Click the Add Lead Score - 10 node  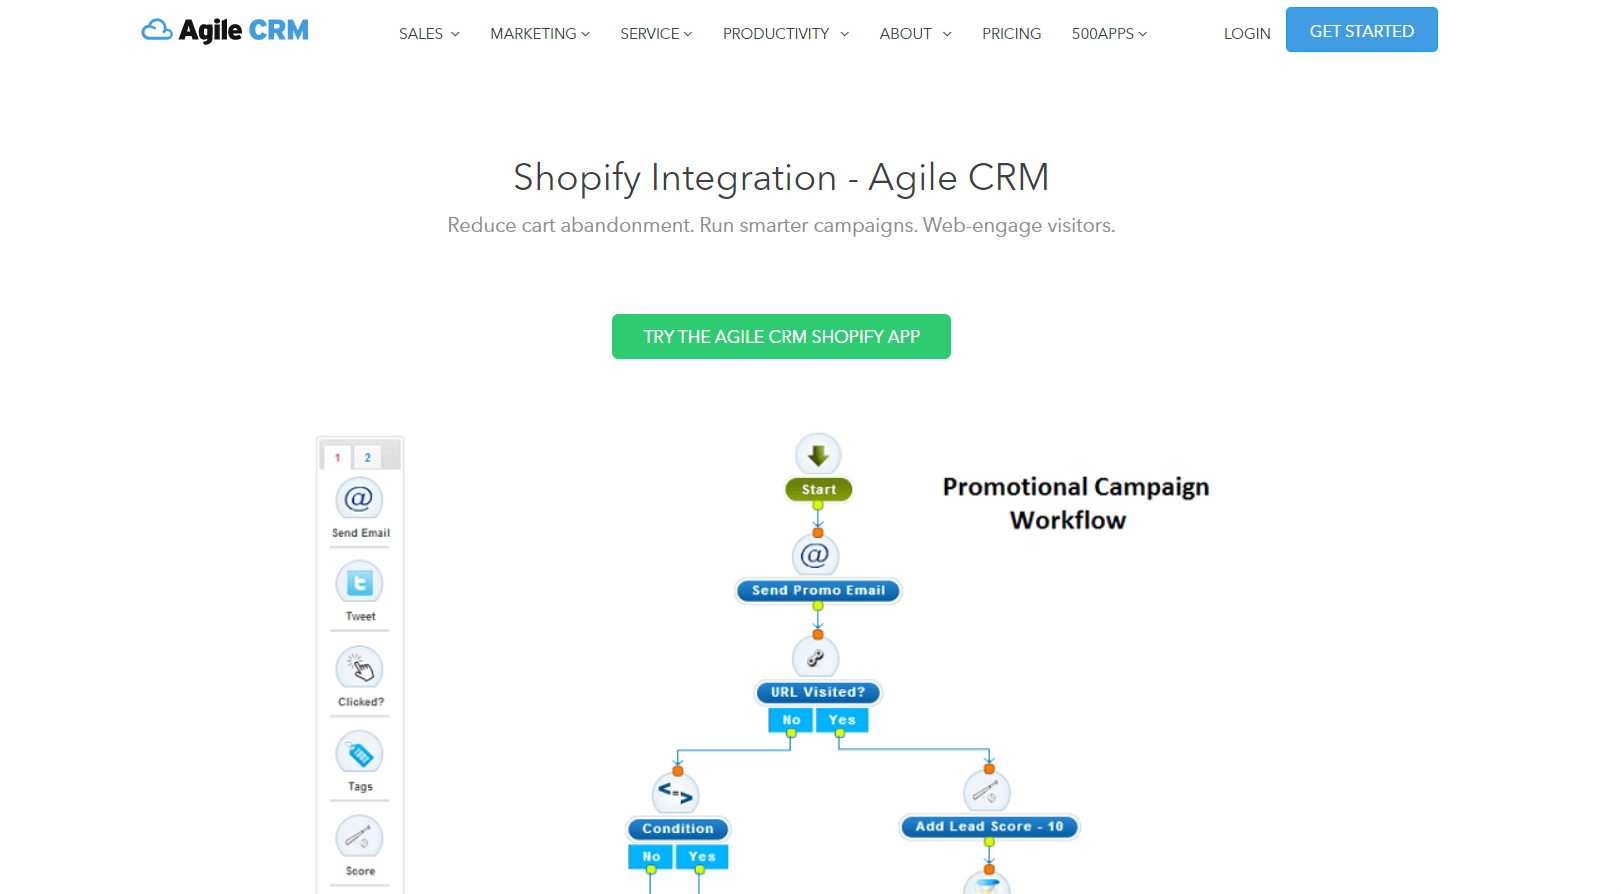pos(989,827)
